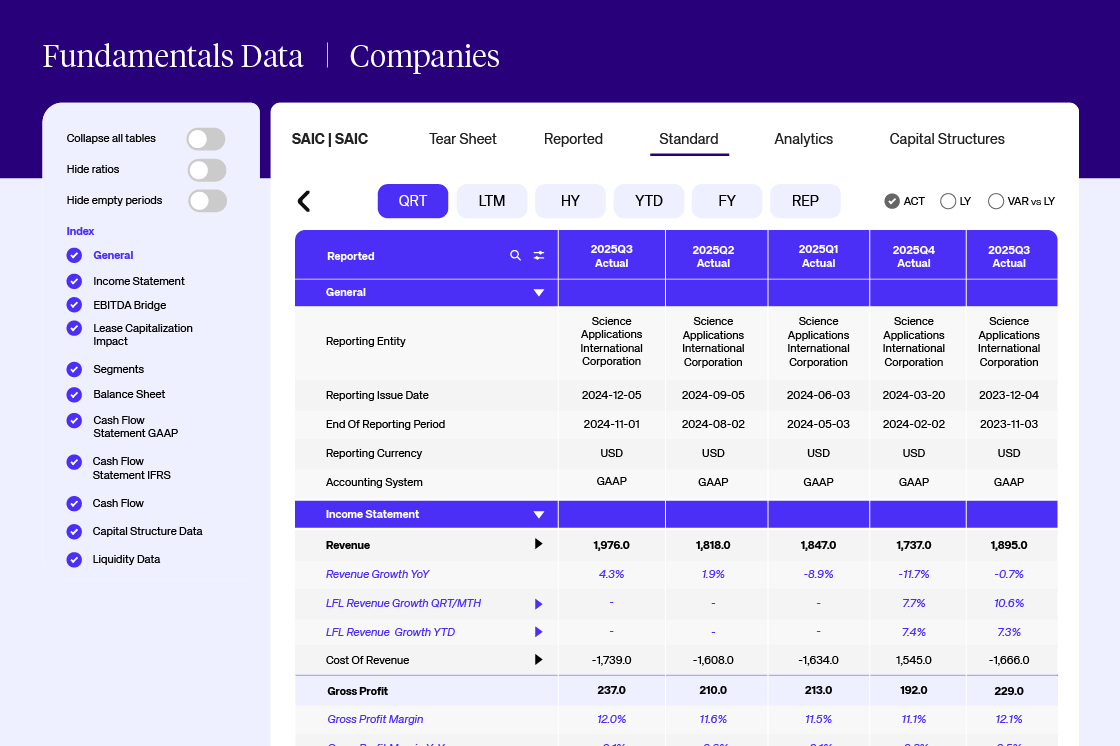Toggle Collapse all tables switch
This screenshot has width=1120, height=746.
click(206, 139)
